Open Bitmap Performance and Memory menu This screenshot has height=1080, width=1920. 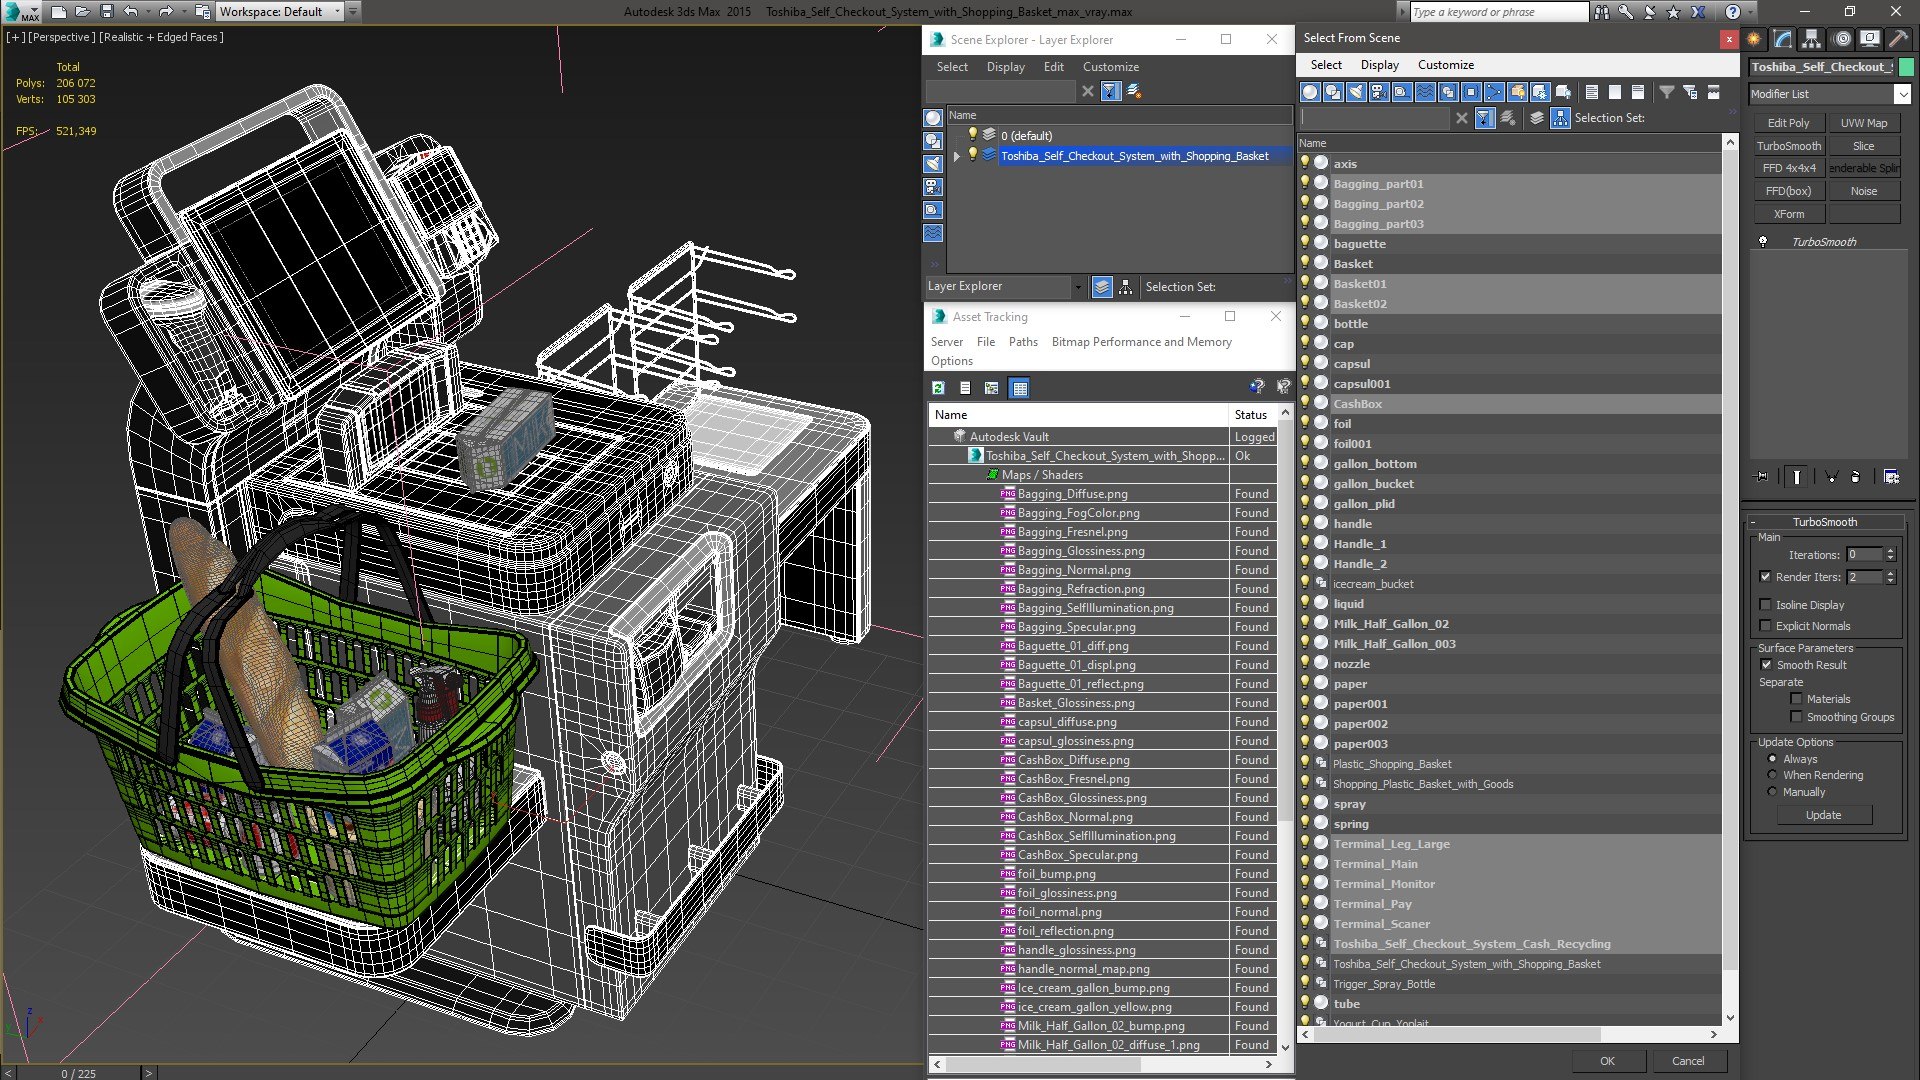pyautogui.click(x=1141, y=342)
